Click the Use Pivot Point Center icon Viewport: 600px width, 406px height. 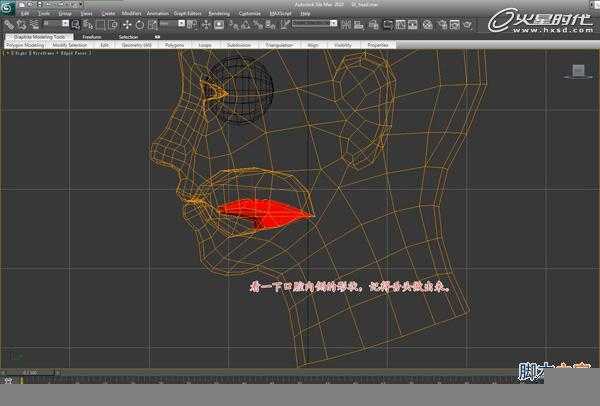(192, 25)
